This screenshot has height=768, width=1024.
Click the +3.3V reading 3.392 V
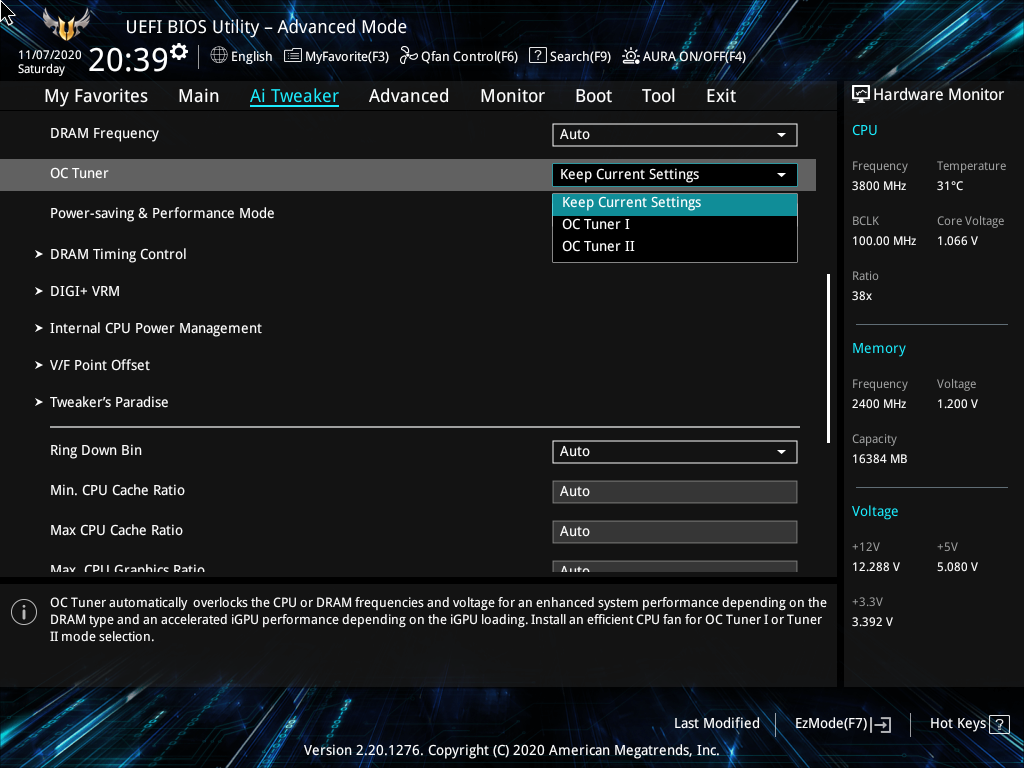tap(872, 622)
